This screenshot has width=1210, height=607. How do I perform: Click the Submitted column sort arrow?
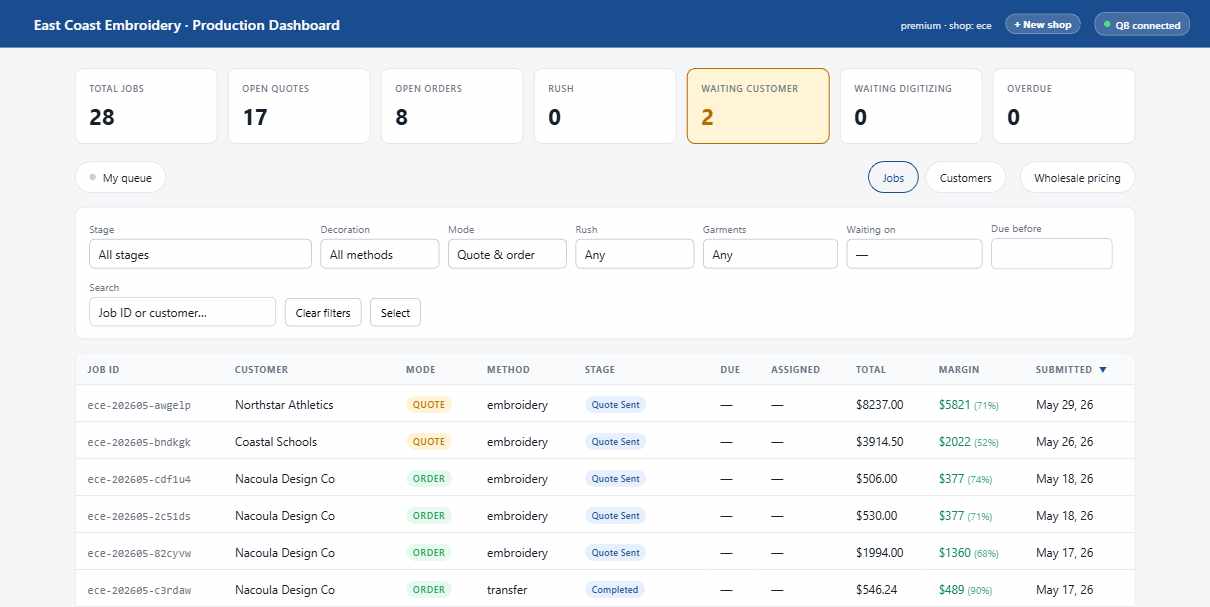[x=1103, y=370]
